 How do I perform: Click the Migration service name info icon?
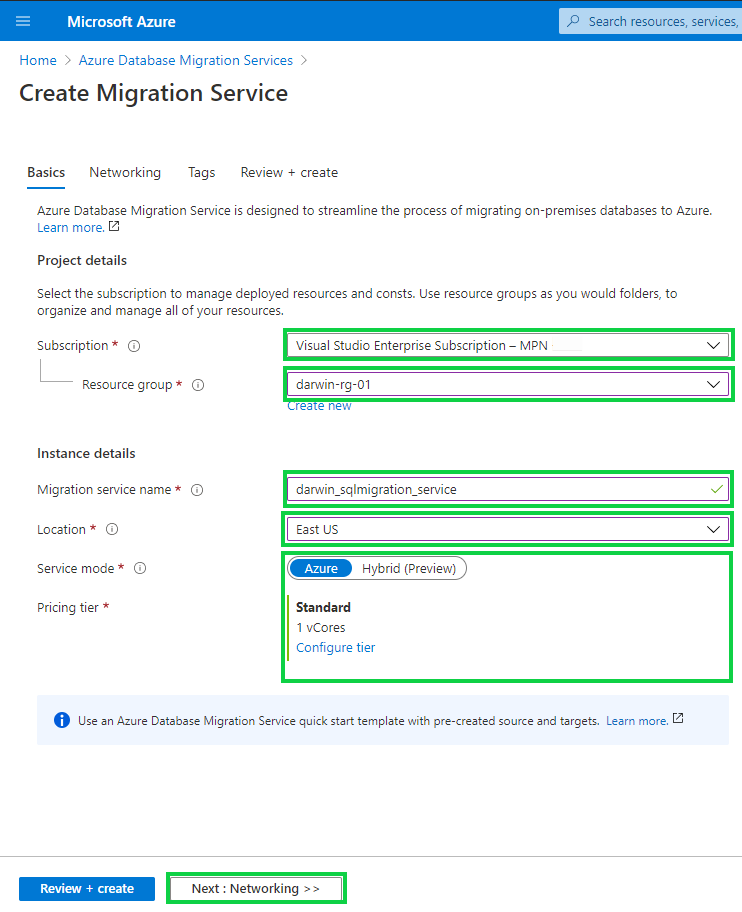(x=197, y=490)
